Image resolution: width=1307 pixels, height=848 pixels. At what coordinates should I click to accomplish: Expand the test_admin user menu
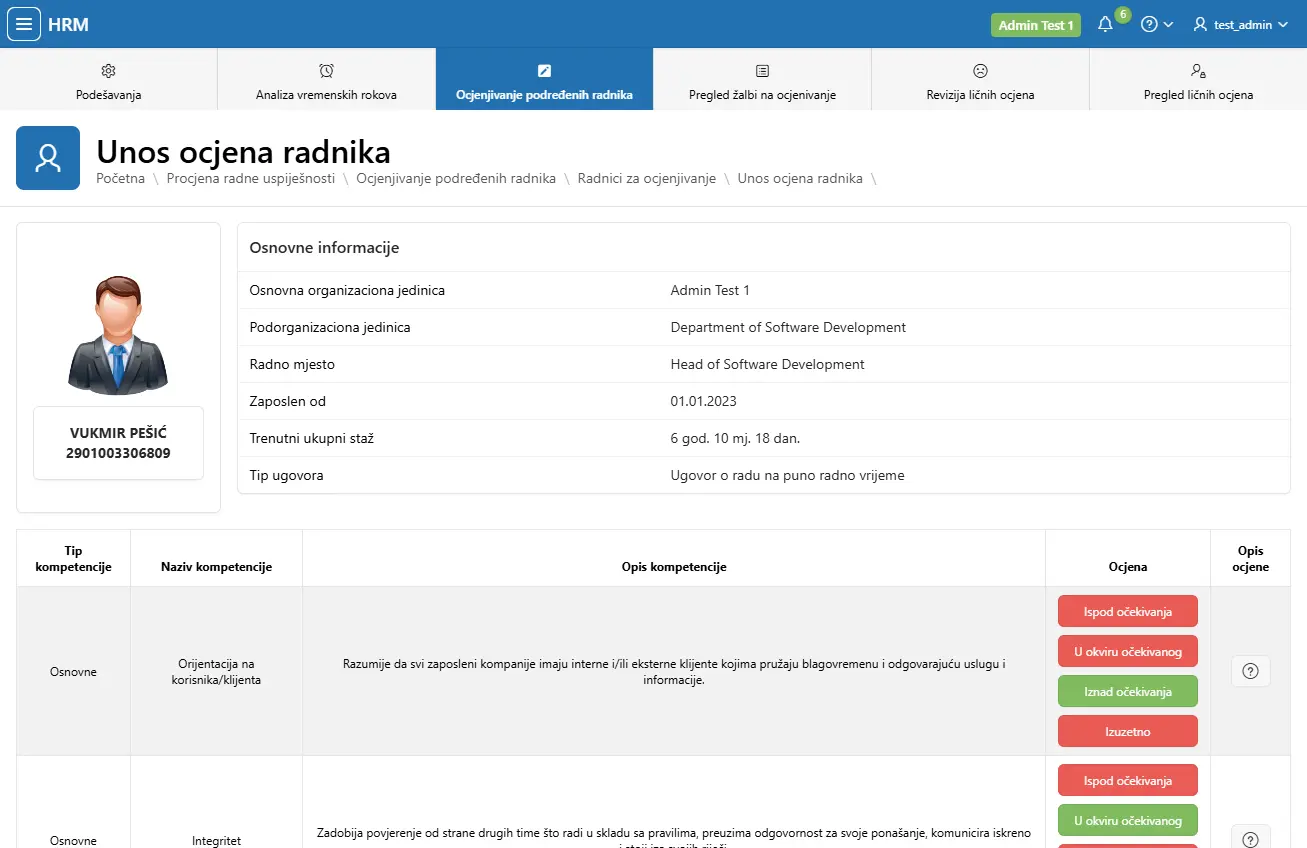(x=1241, y=25)
